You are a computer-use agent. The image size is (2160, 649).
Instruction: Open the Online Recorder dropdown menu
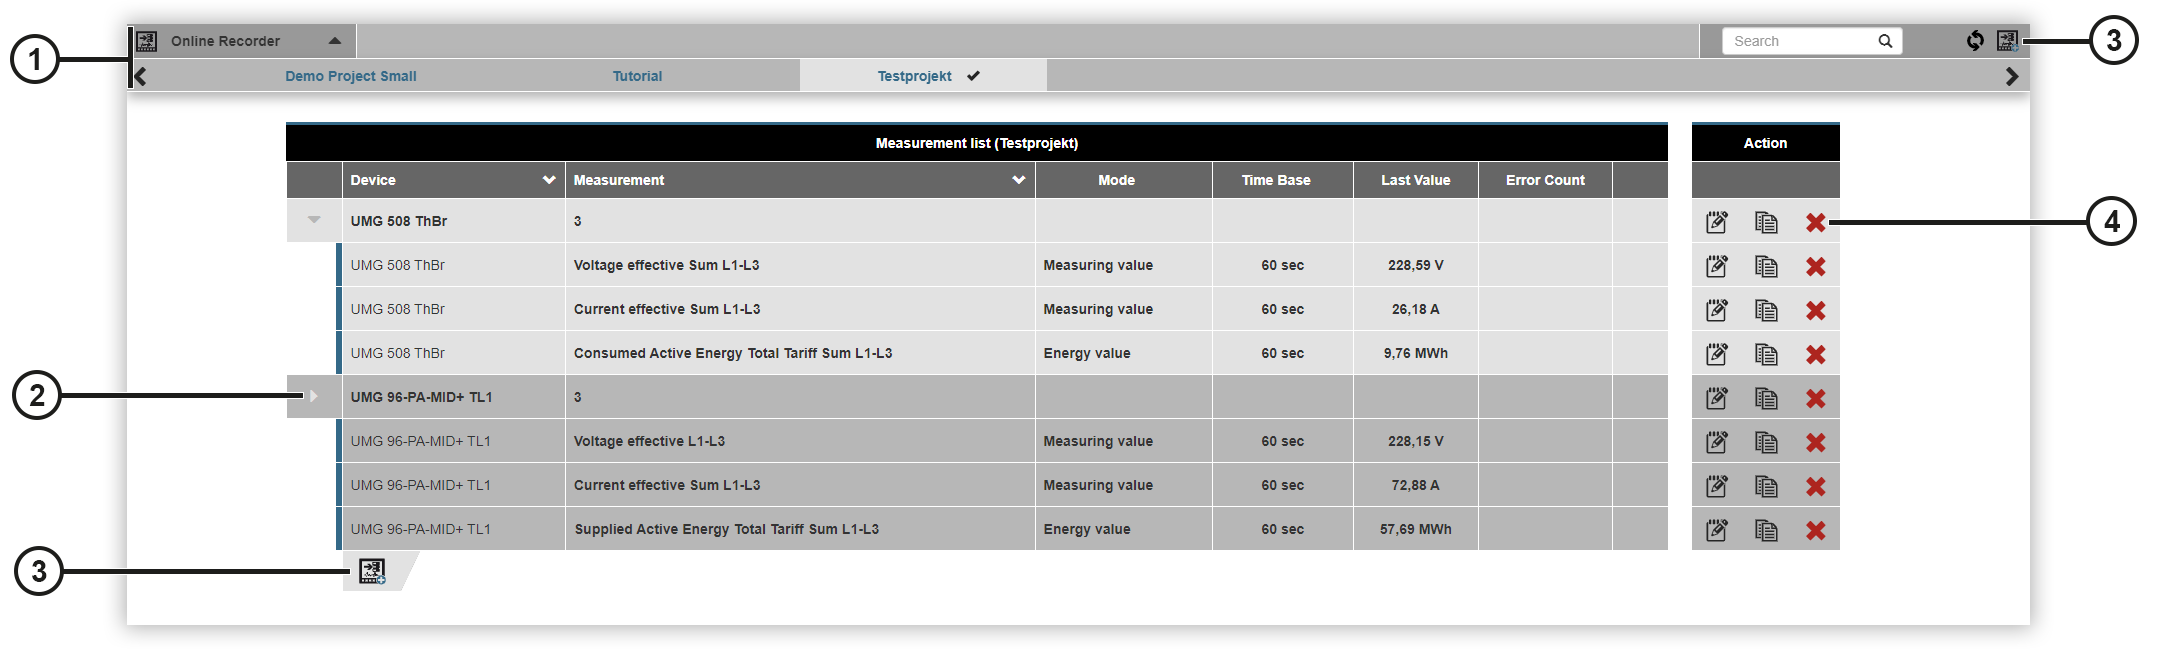point(335,41)
